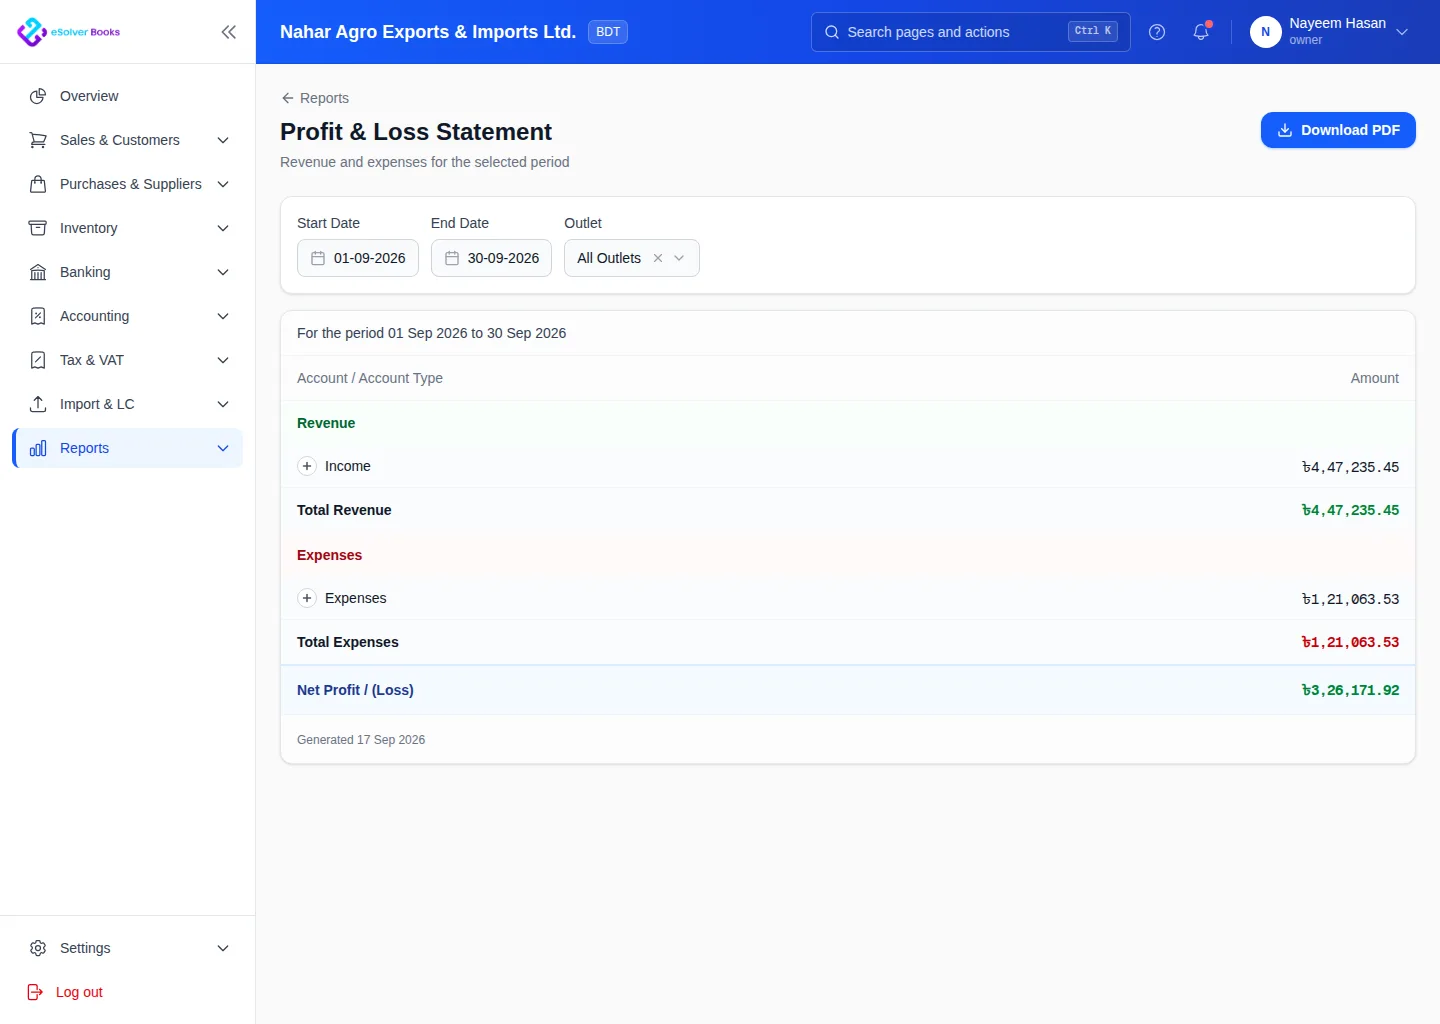Click the Log out door icon
The height and width of the screenshot is (1024, 1440).
[x=35, y=992]
